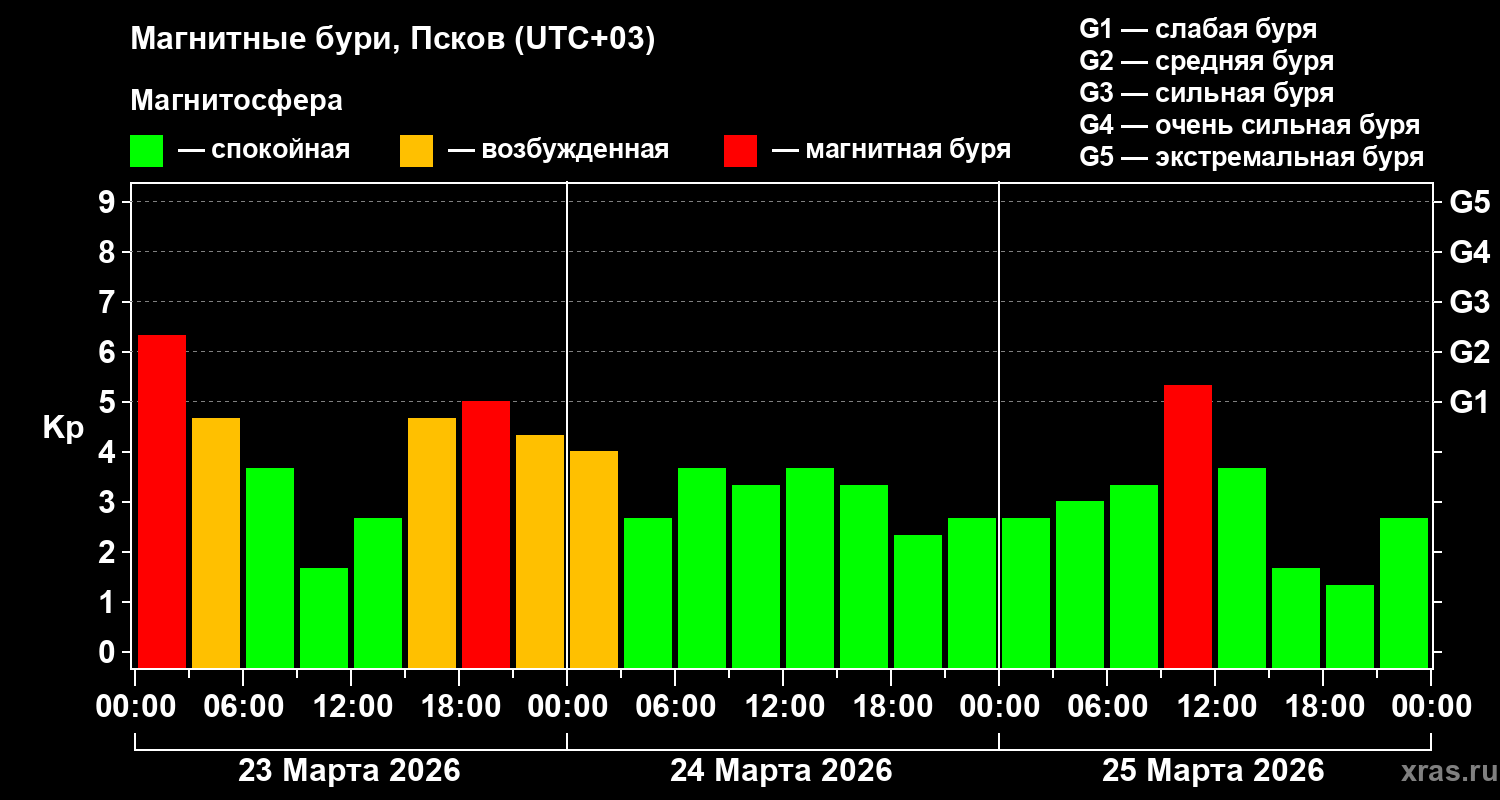This screenshot has height=800, width=1500.
Task: Click the 'G5 — экстремальная буря' legend line
Action: 1251,158
